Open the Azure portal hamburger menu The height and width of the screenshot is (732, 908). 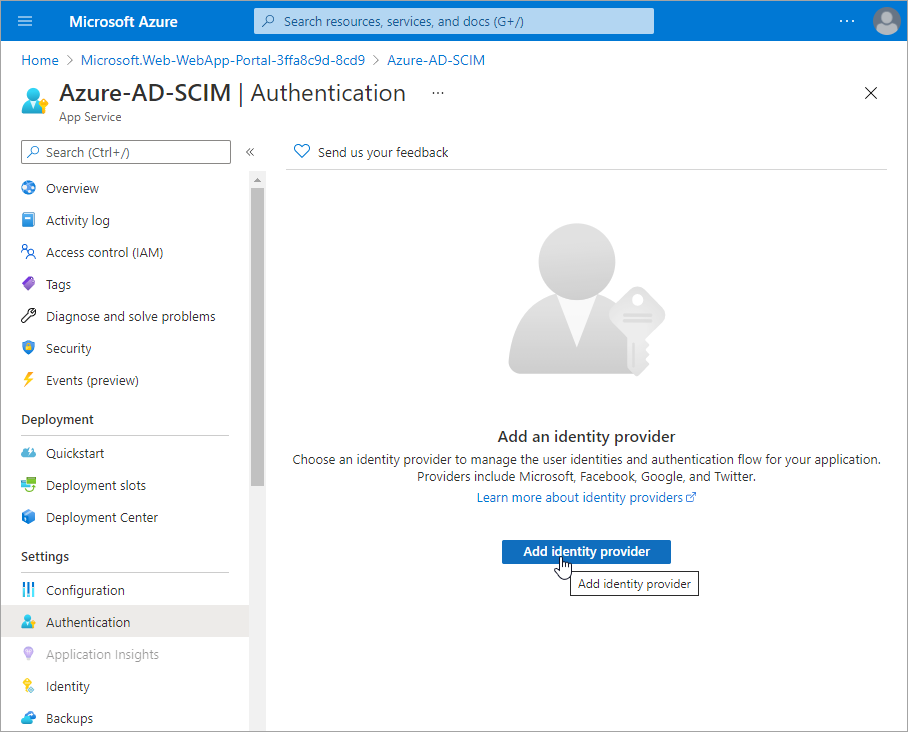25,21
